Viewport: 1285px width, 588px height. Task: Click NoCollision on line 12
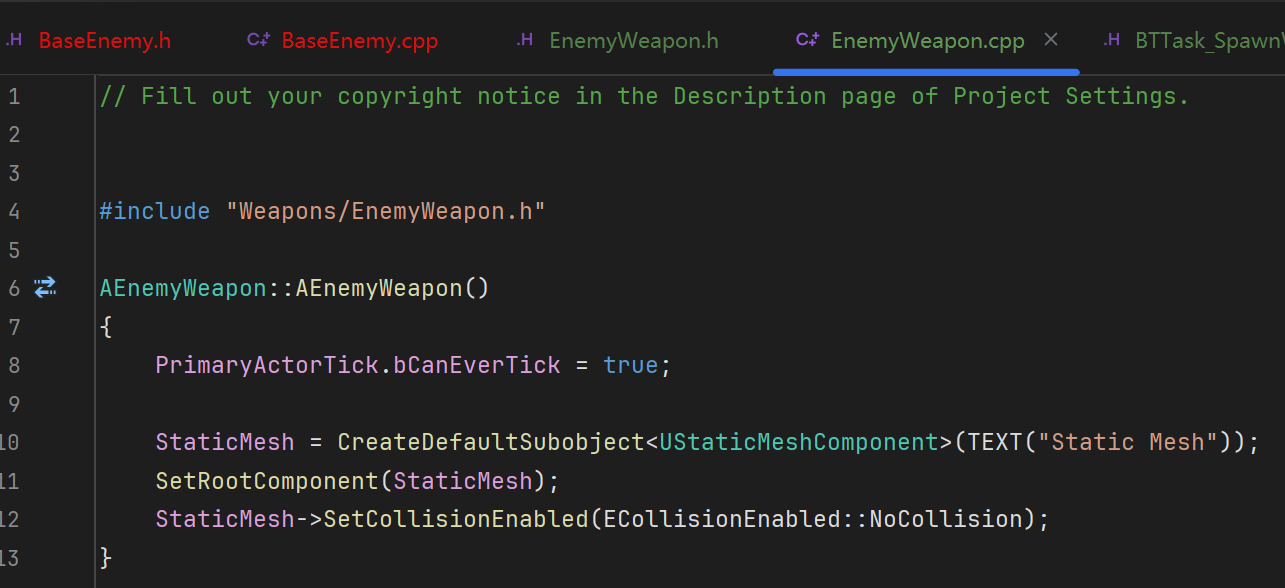pos(946,519)
